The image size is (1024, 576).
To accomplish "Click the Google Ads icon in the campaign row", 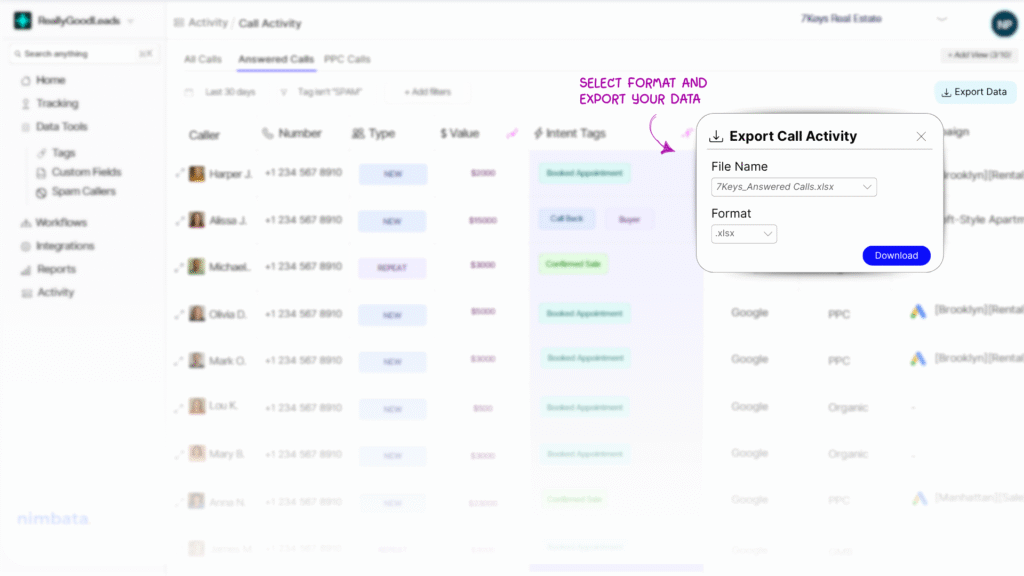I will pos(920,312).
